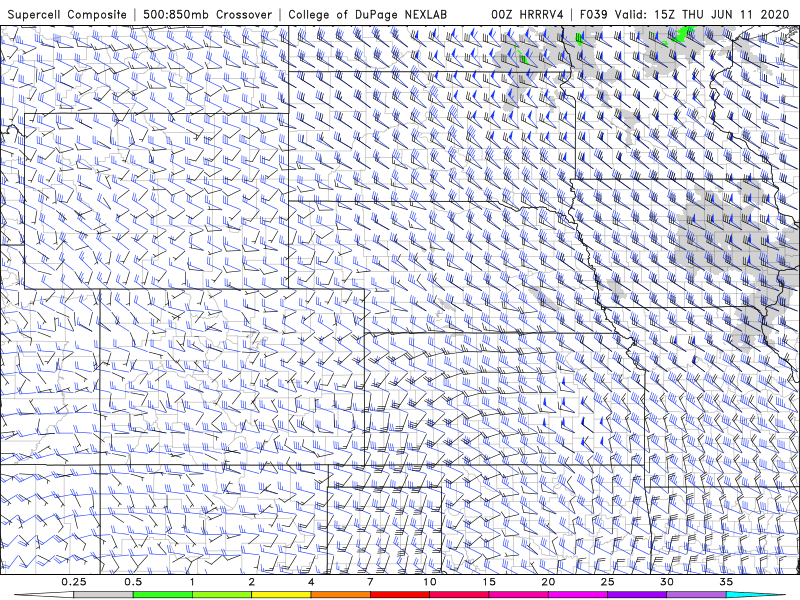Click the legend value 30

click(666, 582)
